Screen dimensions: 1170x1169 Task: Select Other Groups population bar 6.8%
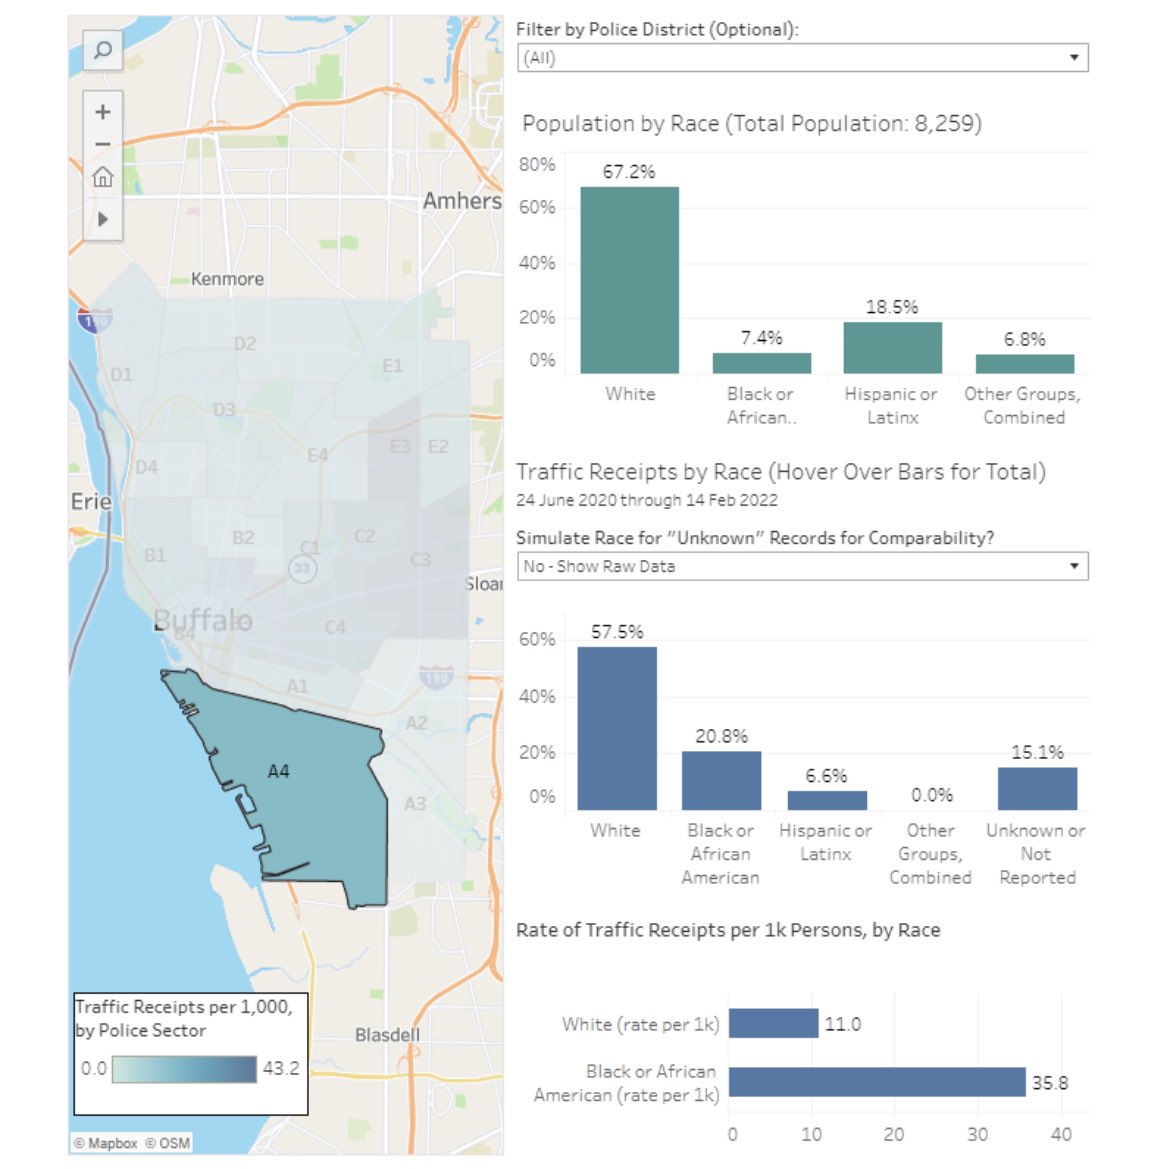click(x=1024, y=363)
